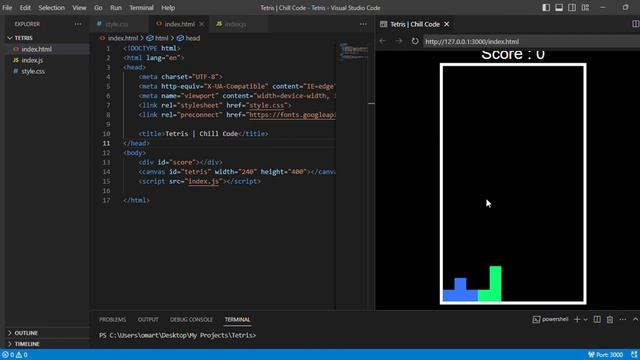Open errors and warnings status indicator
Screen dimensions: 640x360
(15, 355)
